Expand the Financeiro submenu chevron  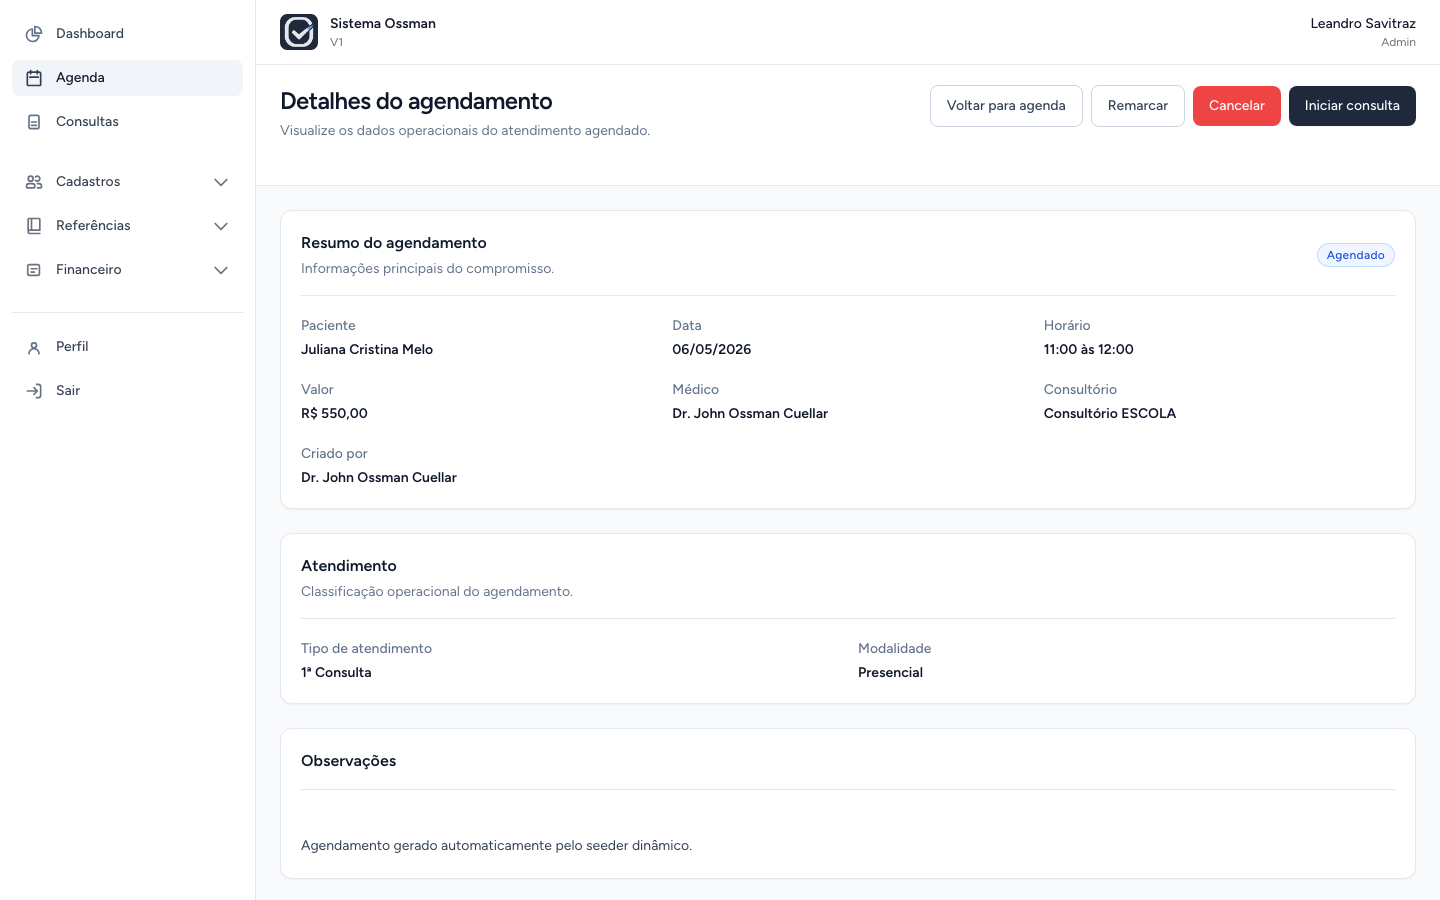point(221,270)
